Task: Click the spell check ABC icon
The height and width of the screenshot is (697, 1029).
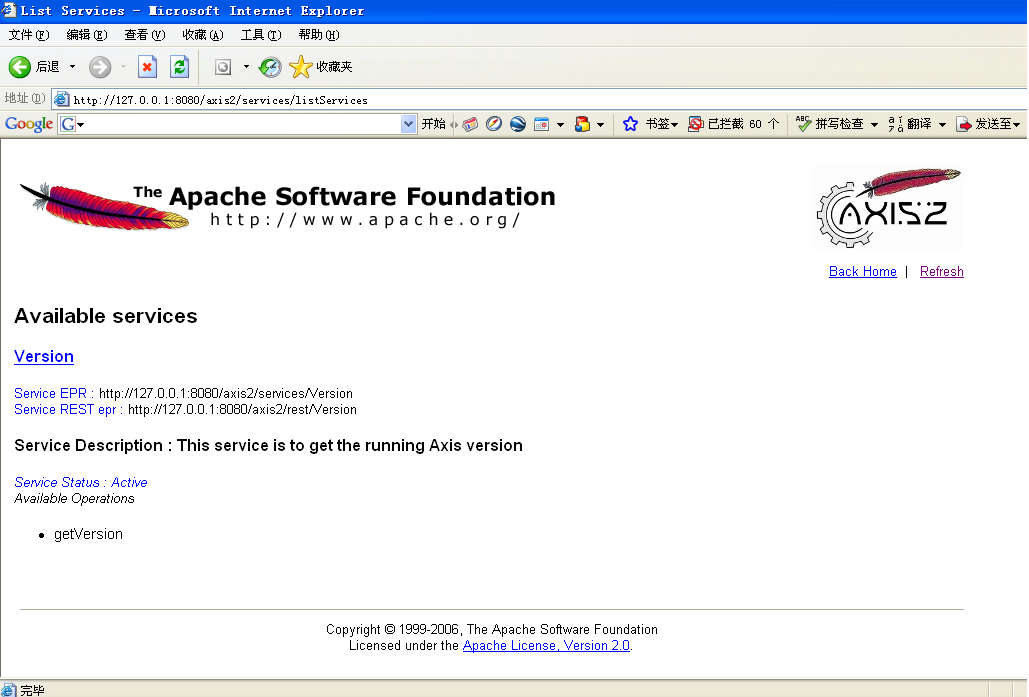Action: click(x=803, y=123)
